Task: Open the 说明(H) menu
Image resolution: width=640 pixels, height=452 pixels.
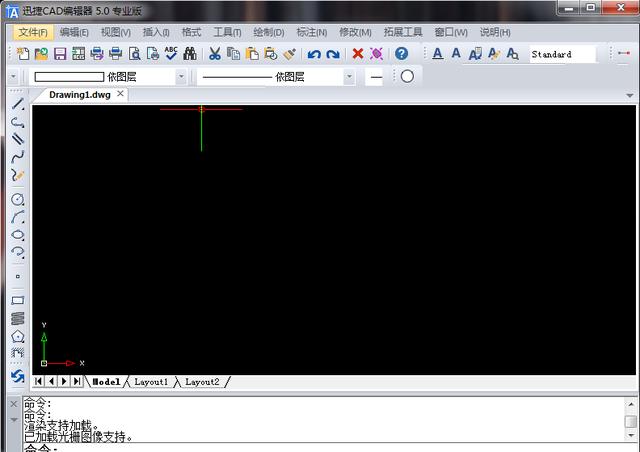Action: pos(495,32)
